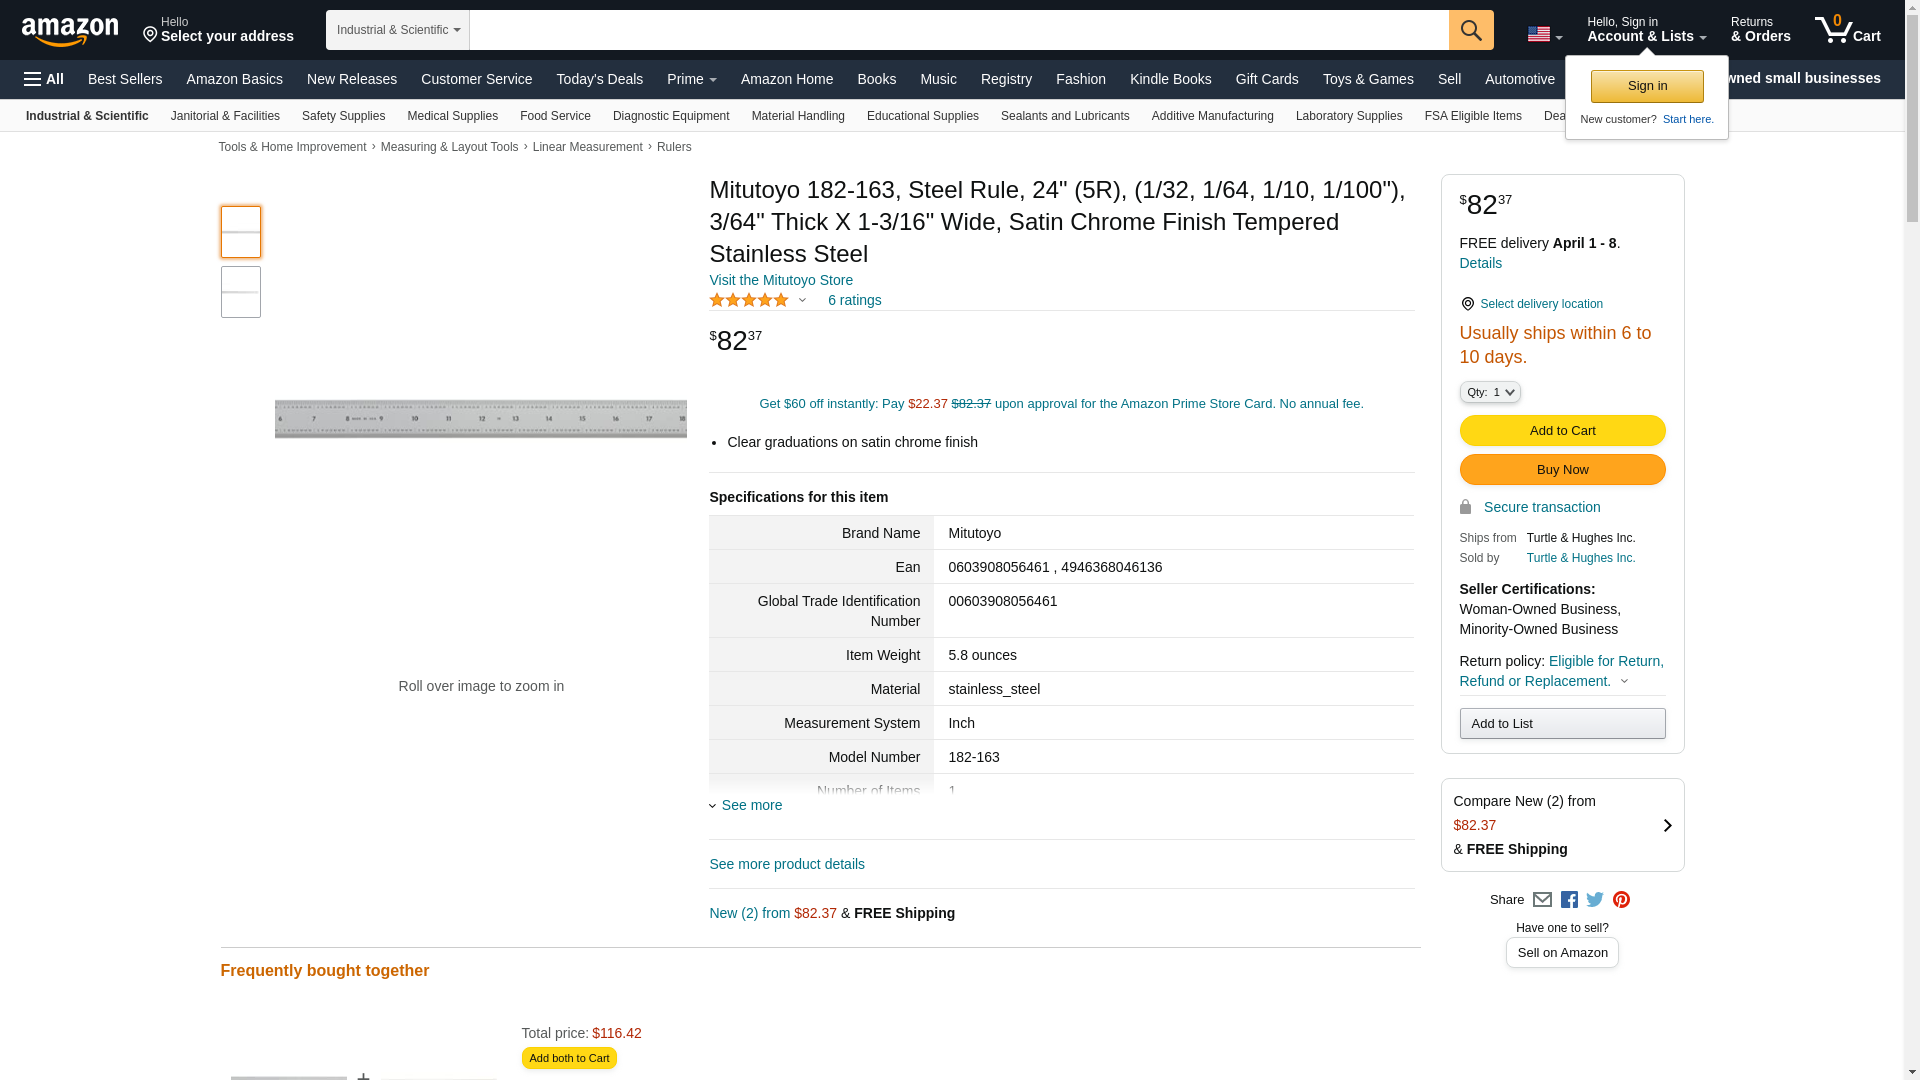1920x1080 pixels.
Task: Click the search magnifier button
Action: 1471,30
